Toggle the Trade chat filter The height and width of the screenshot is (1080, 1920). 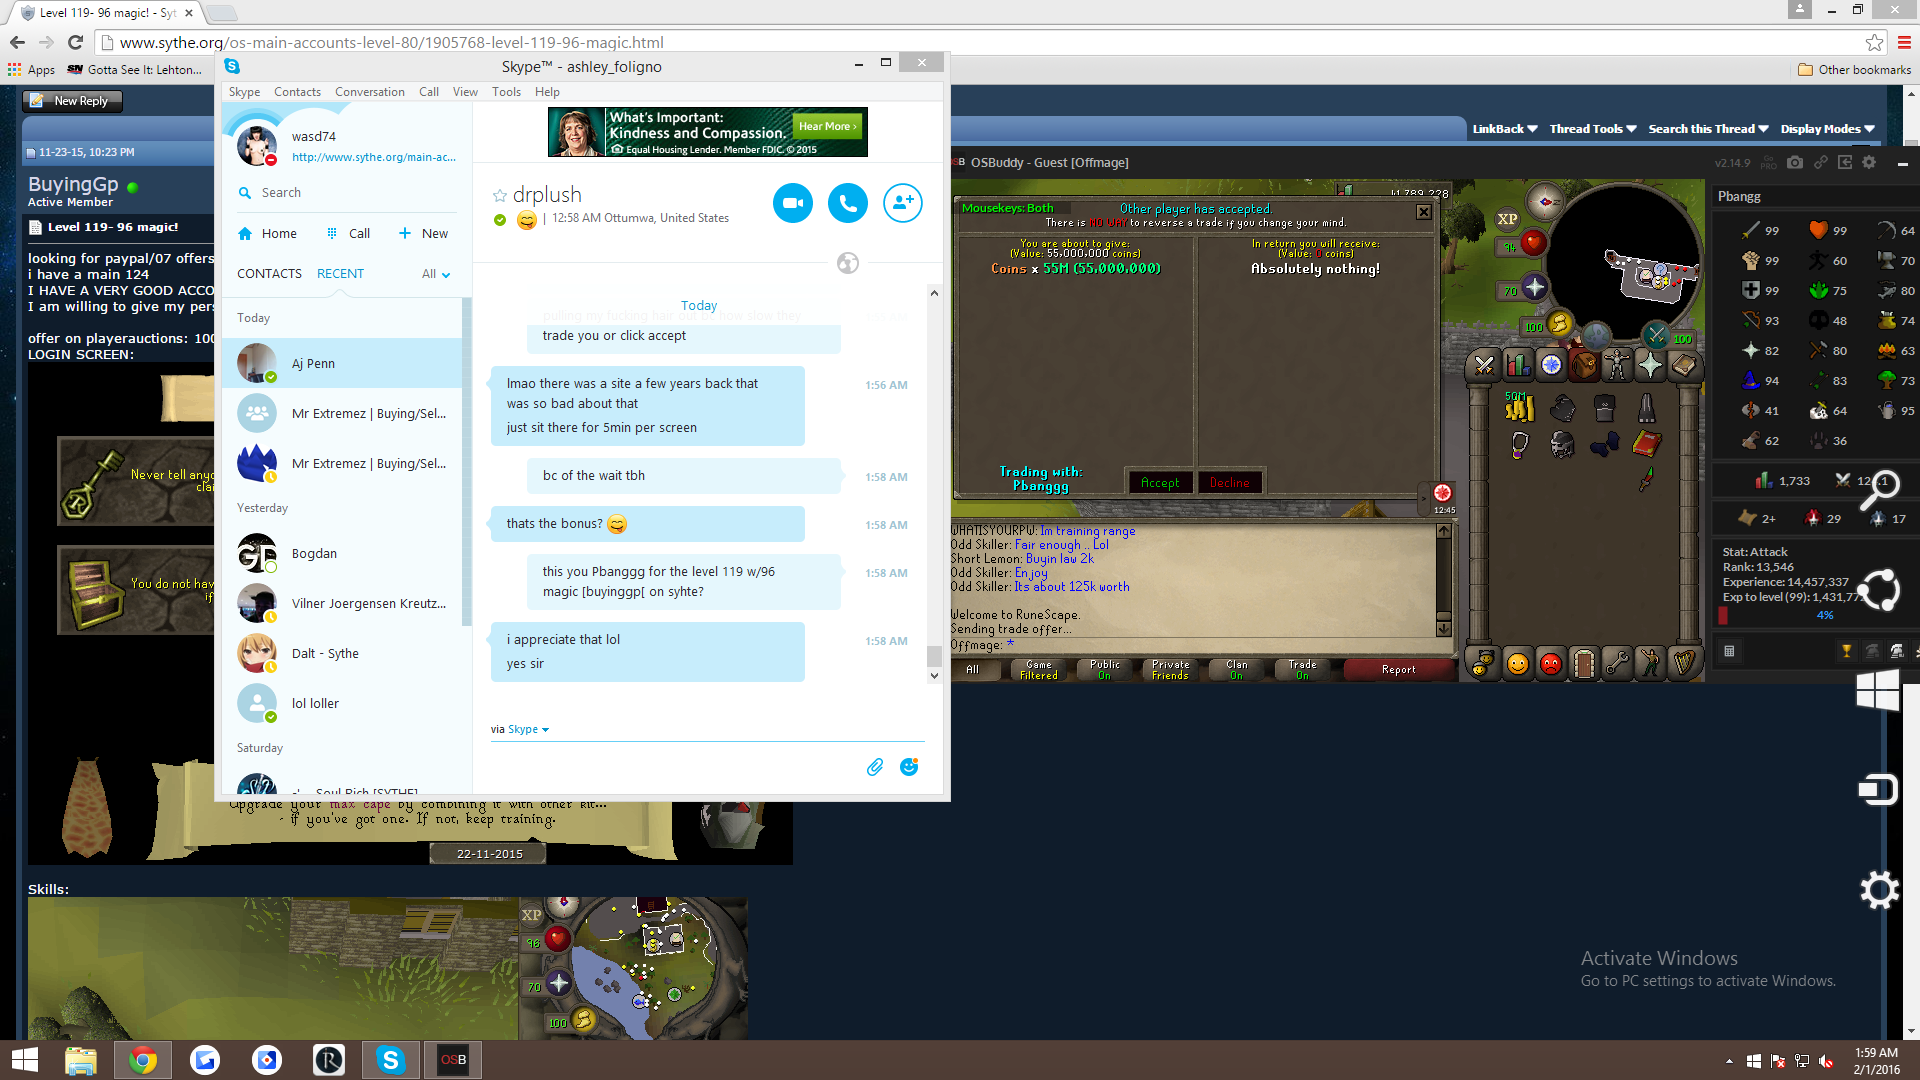pyautogui.click(x=1302, y=670)
